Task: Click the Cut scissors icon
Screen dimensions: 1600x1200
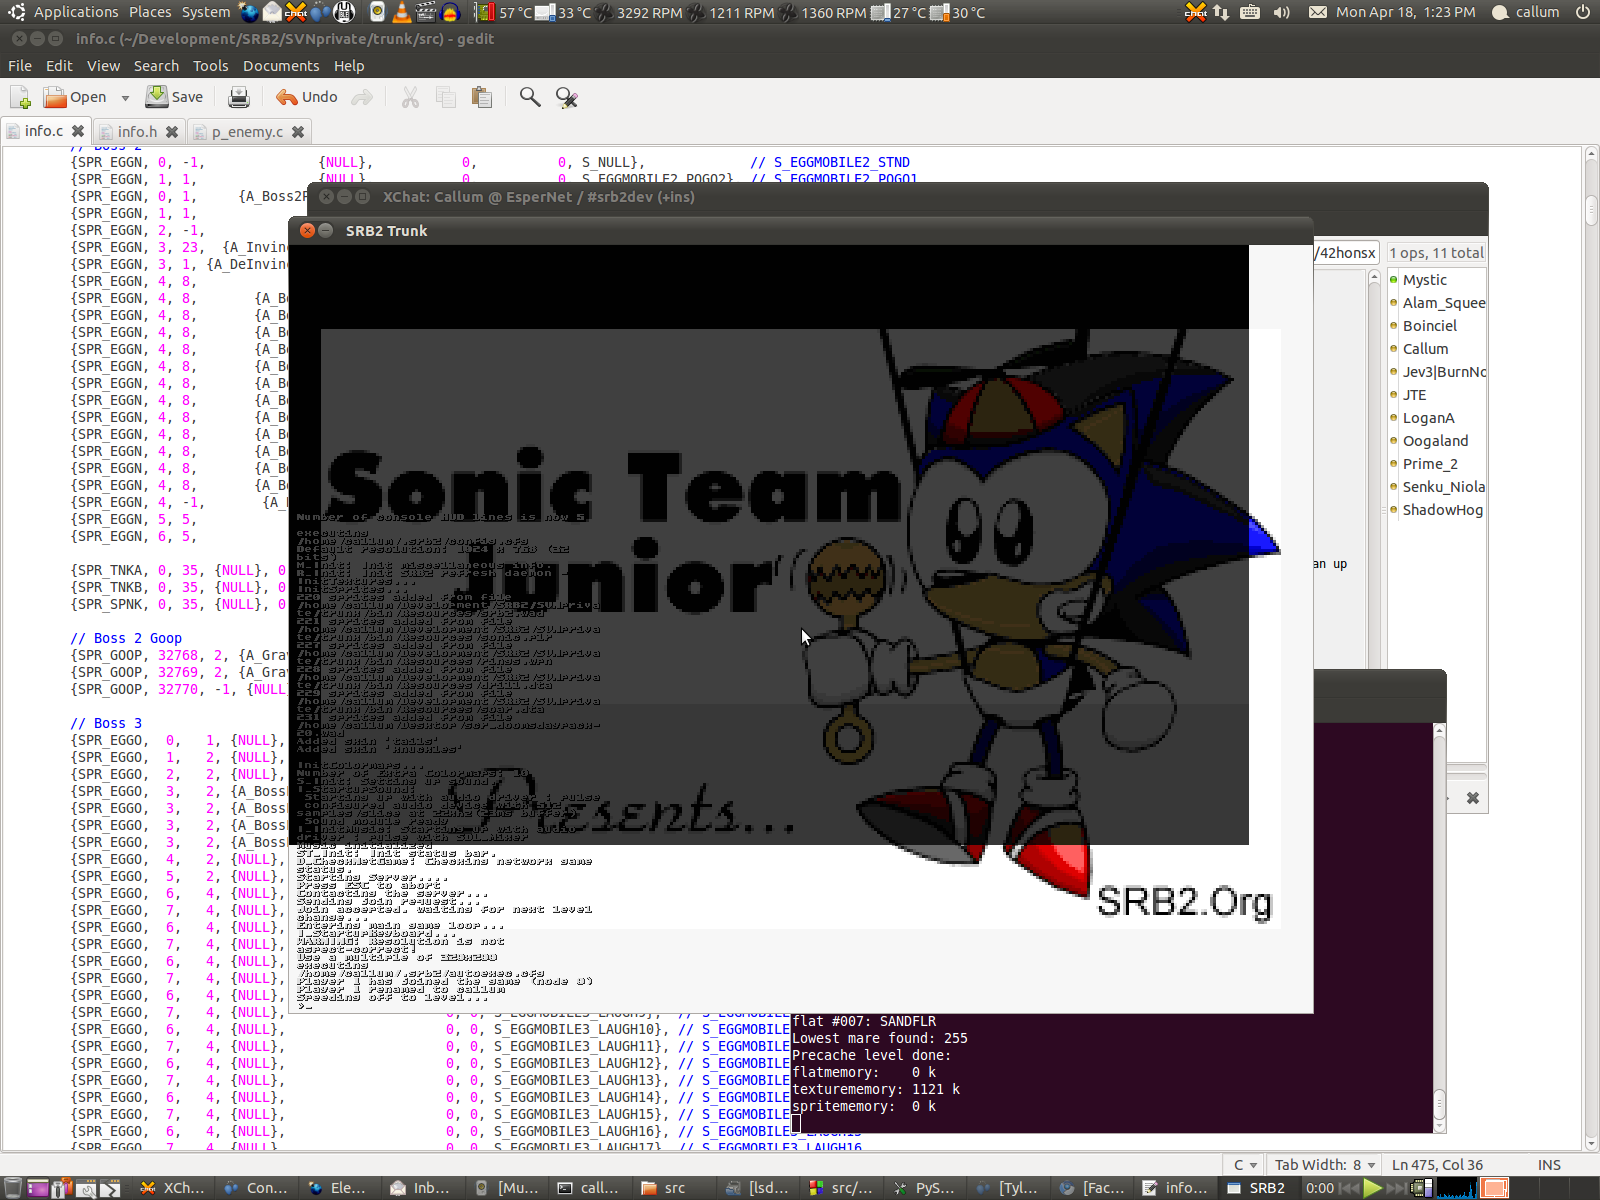Action: [410, 97]
